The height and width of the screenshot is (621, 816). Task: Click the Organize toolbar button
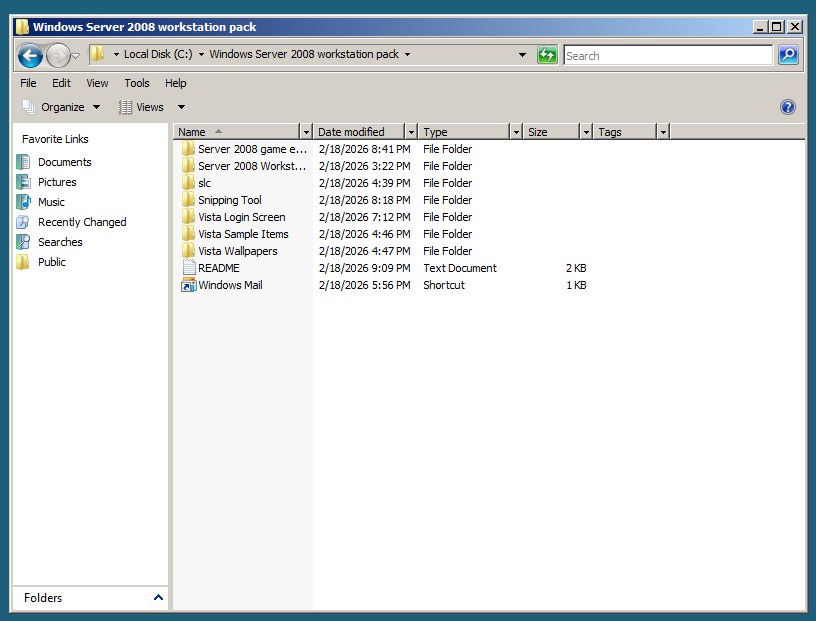[61, 107]
